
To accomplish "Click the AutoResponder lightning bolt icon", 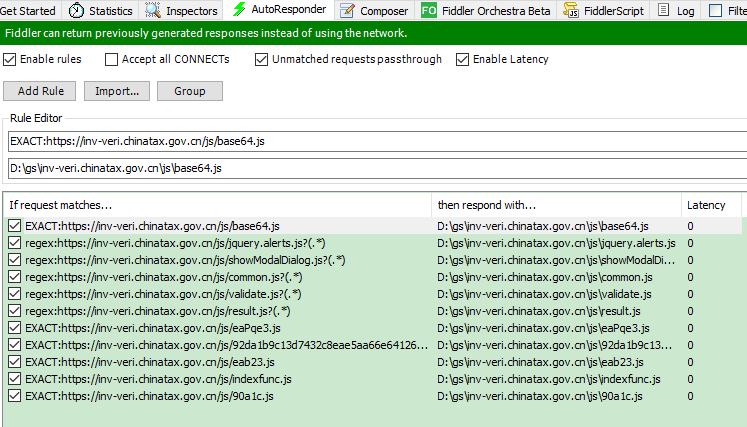I will [x=239, y=10].
